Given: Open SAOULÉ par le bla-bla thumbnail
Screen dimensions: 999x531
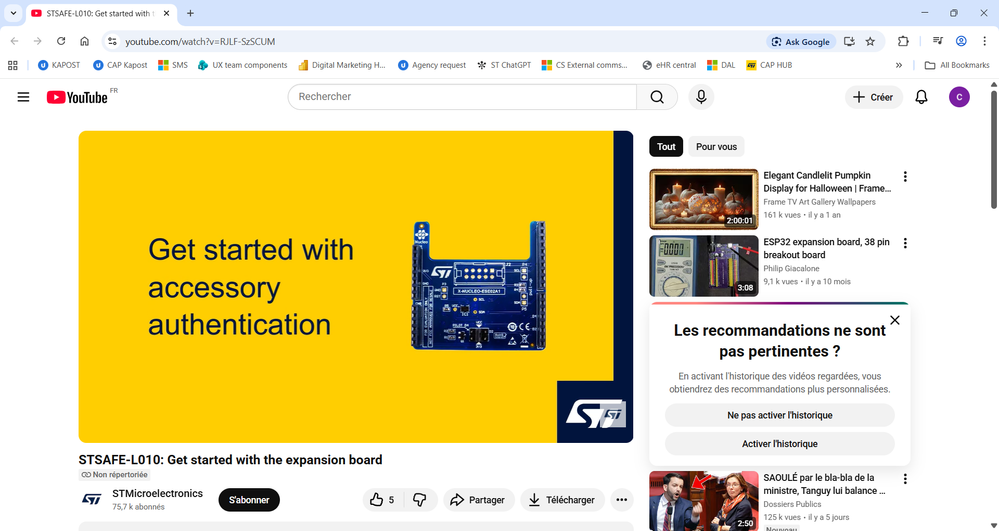Looking at the screenshot, I should tap(703, 501).
